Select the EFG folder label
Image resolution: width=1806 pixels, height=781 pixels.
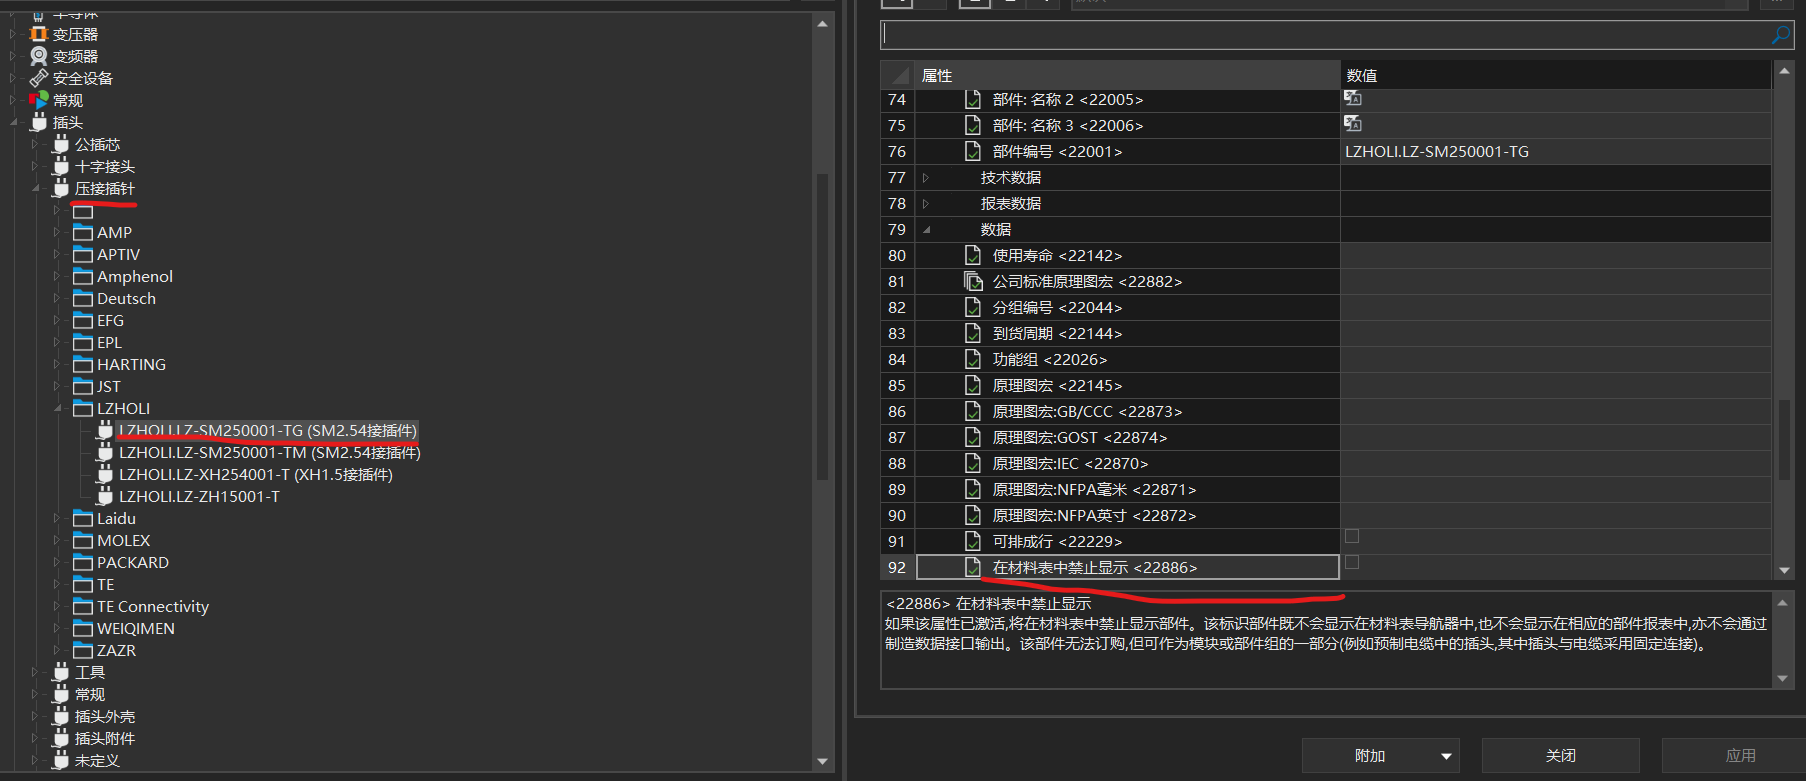pyautogui.click(x=110, y=320)
